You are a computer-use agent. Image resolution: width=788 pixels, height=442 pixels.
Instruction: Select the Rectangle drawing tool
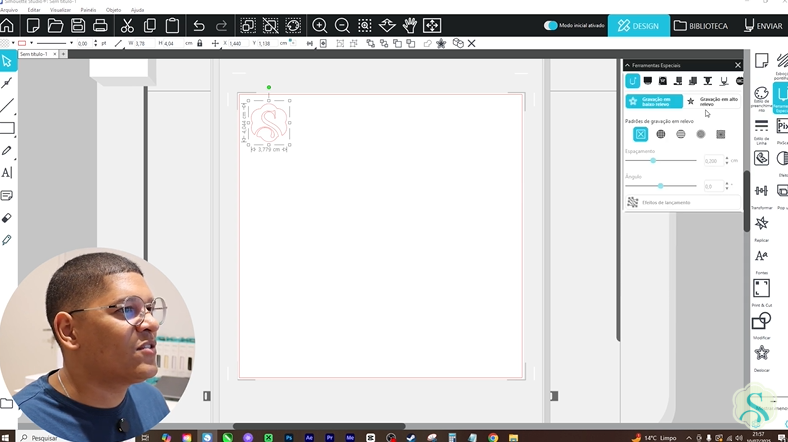pos(7,128)
